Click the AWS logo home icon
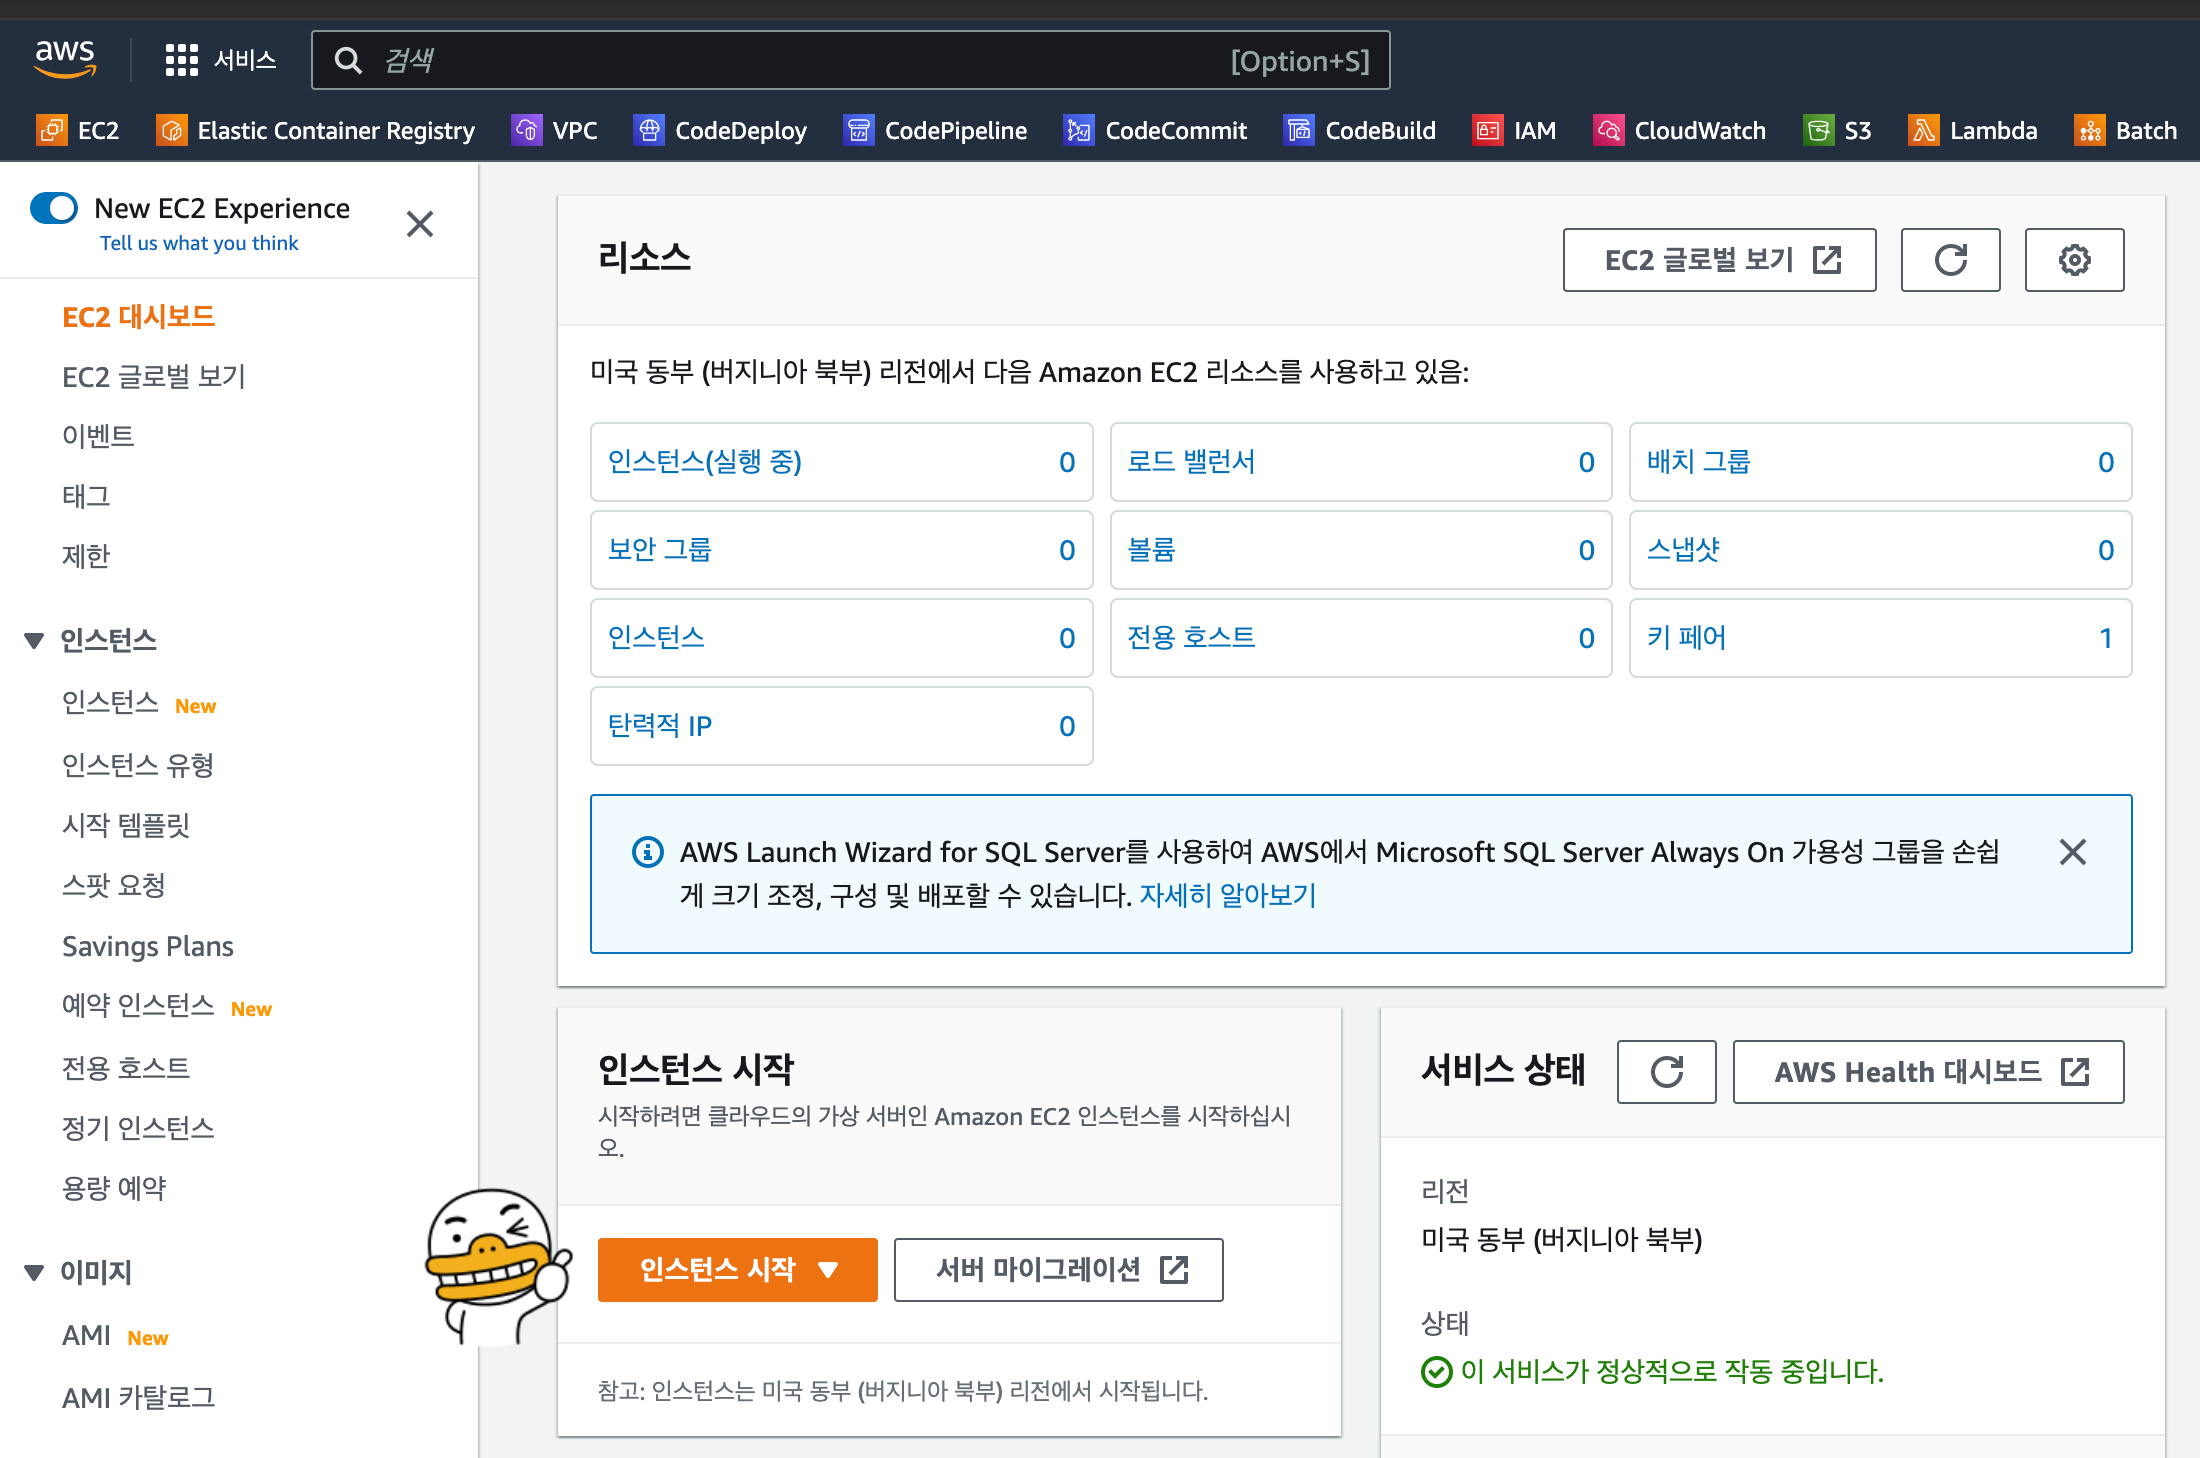Screen dimensions: 2200x1458 click(65, 59)
